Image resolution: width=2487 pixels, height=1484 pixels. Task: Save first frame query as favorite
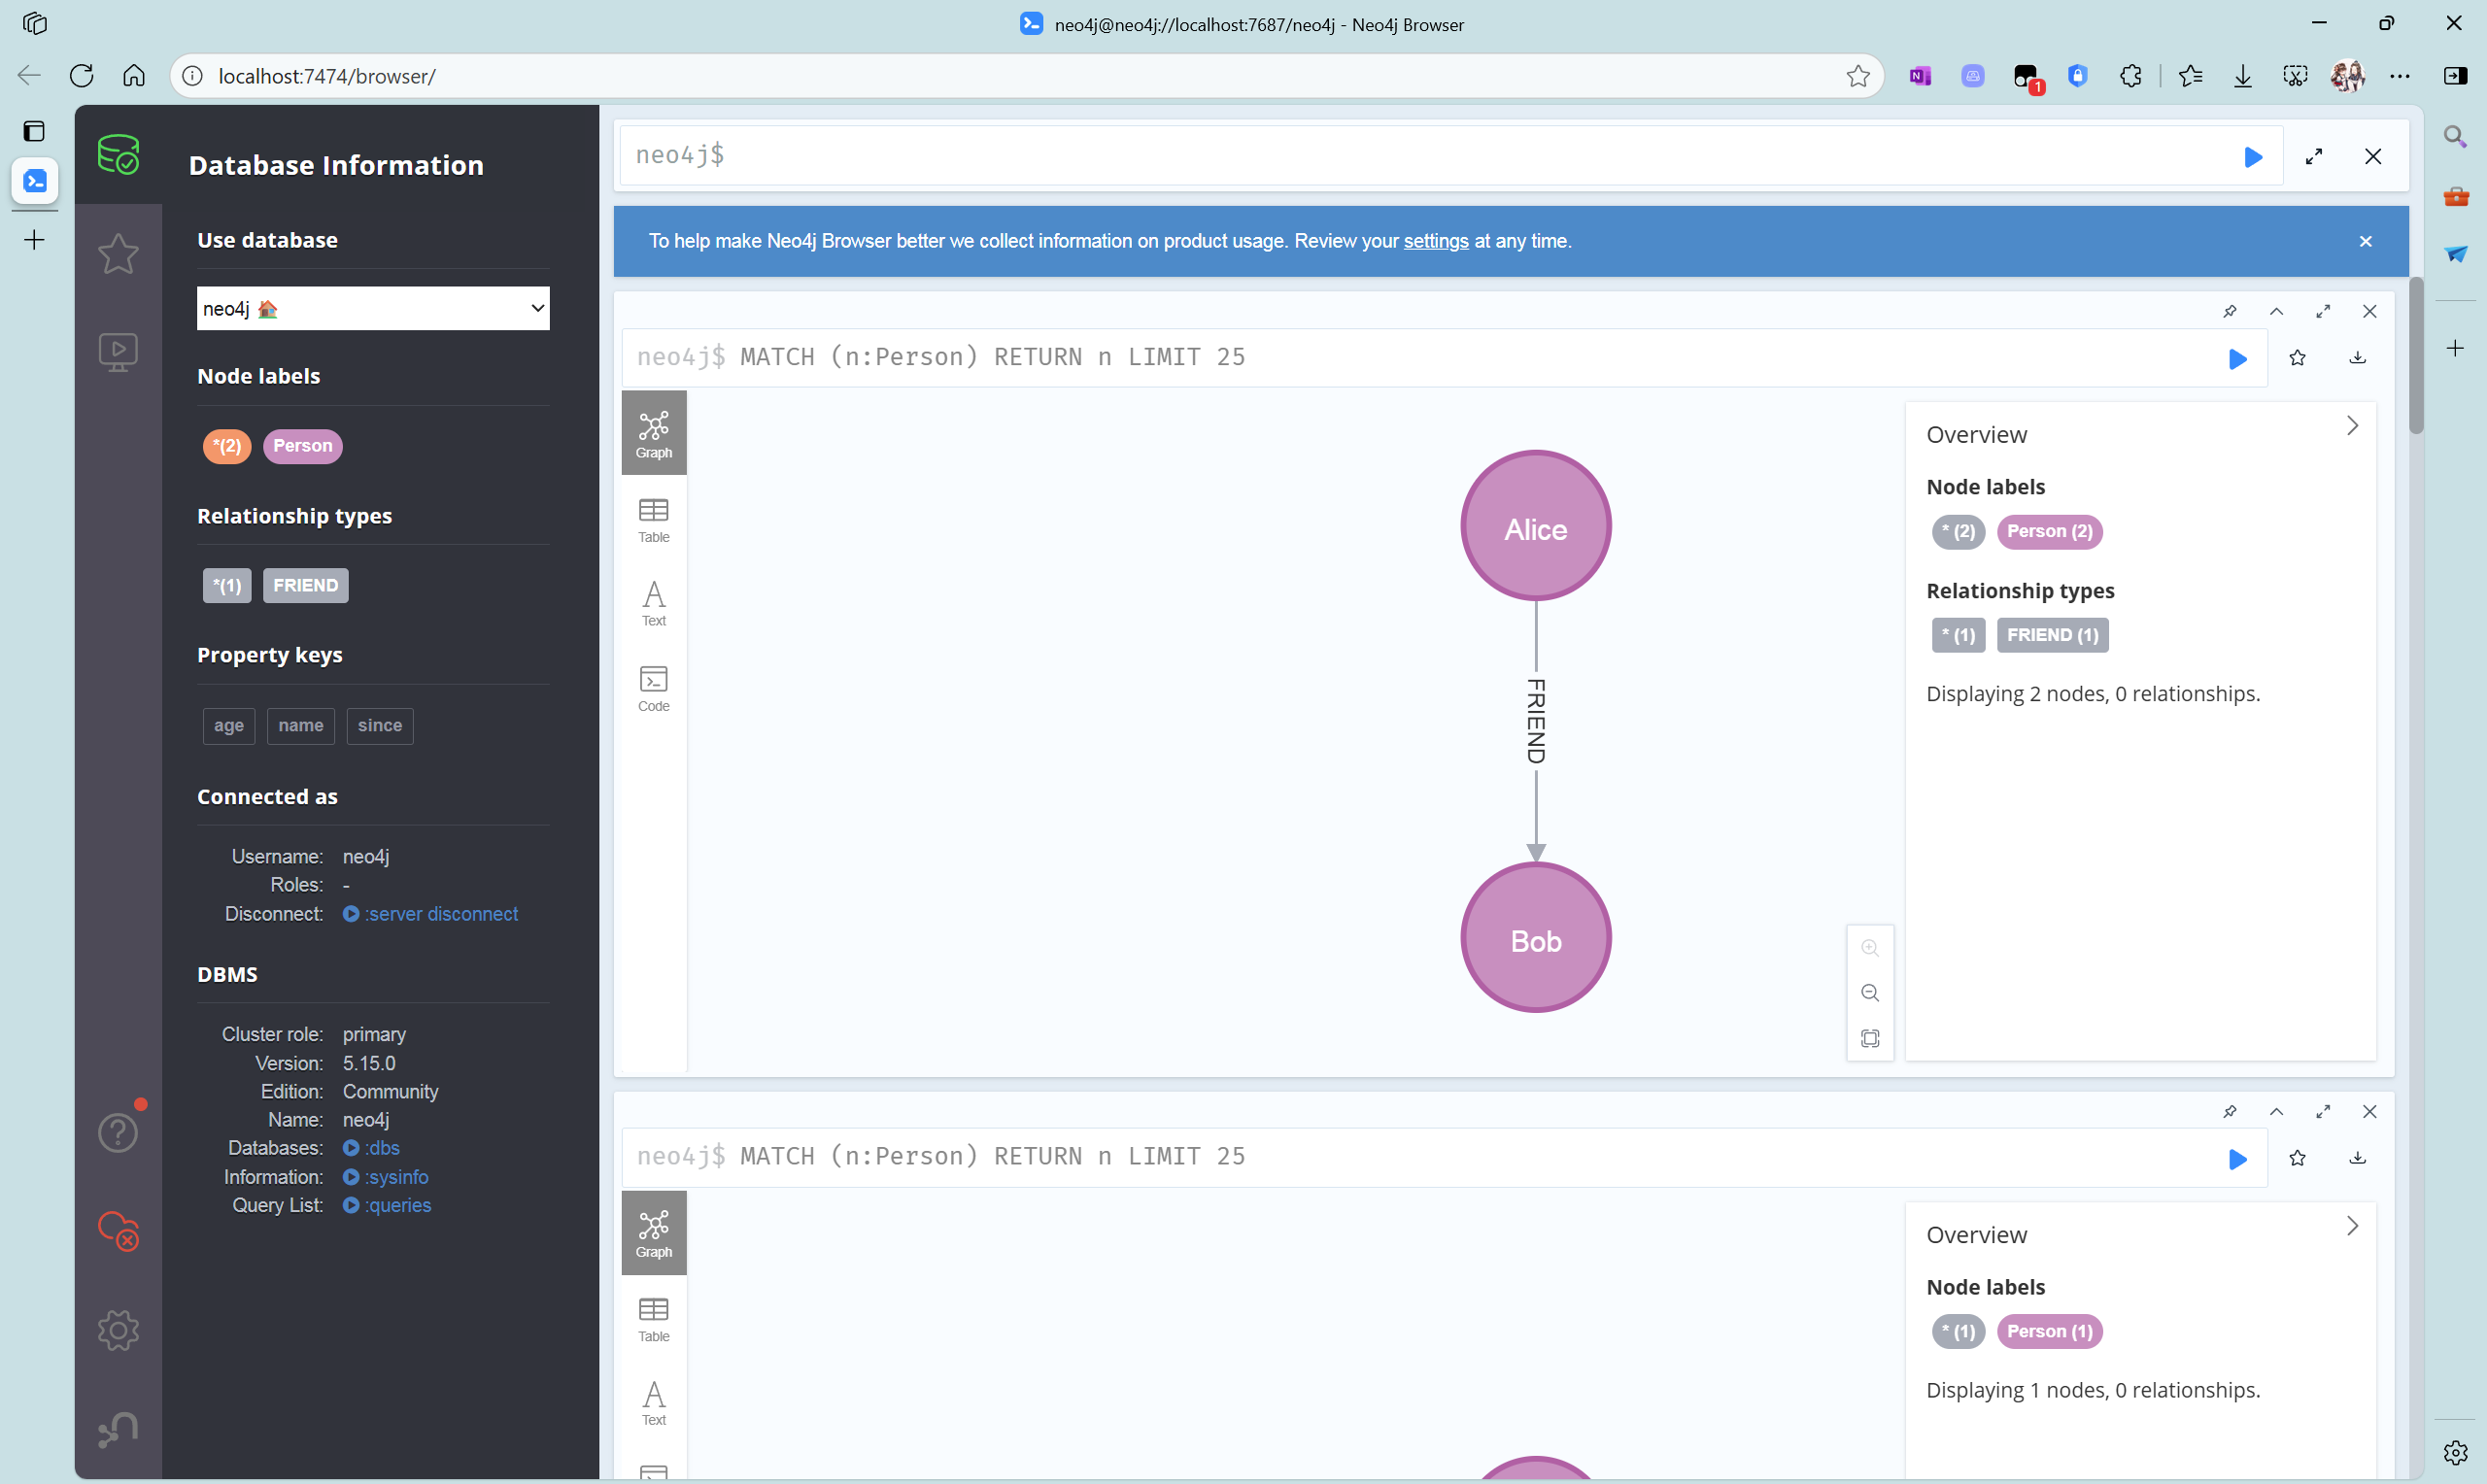(x=2298, y=358)
